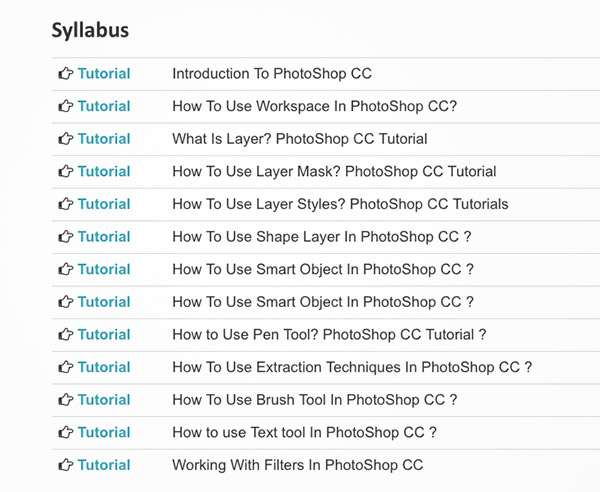
Task: Click the Syllabus heading
Action: coord(90,30)
